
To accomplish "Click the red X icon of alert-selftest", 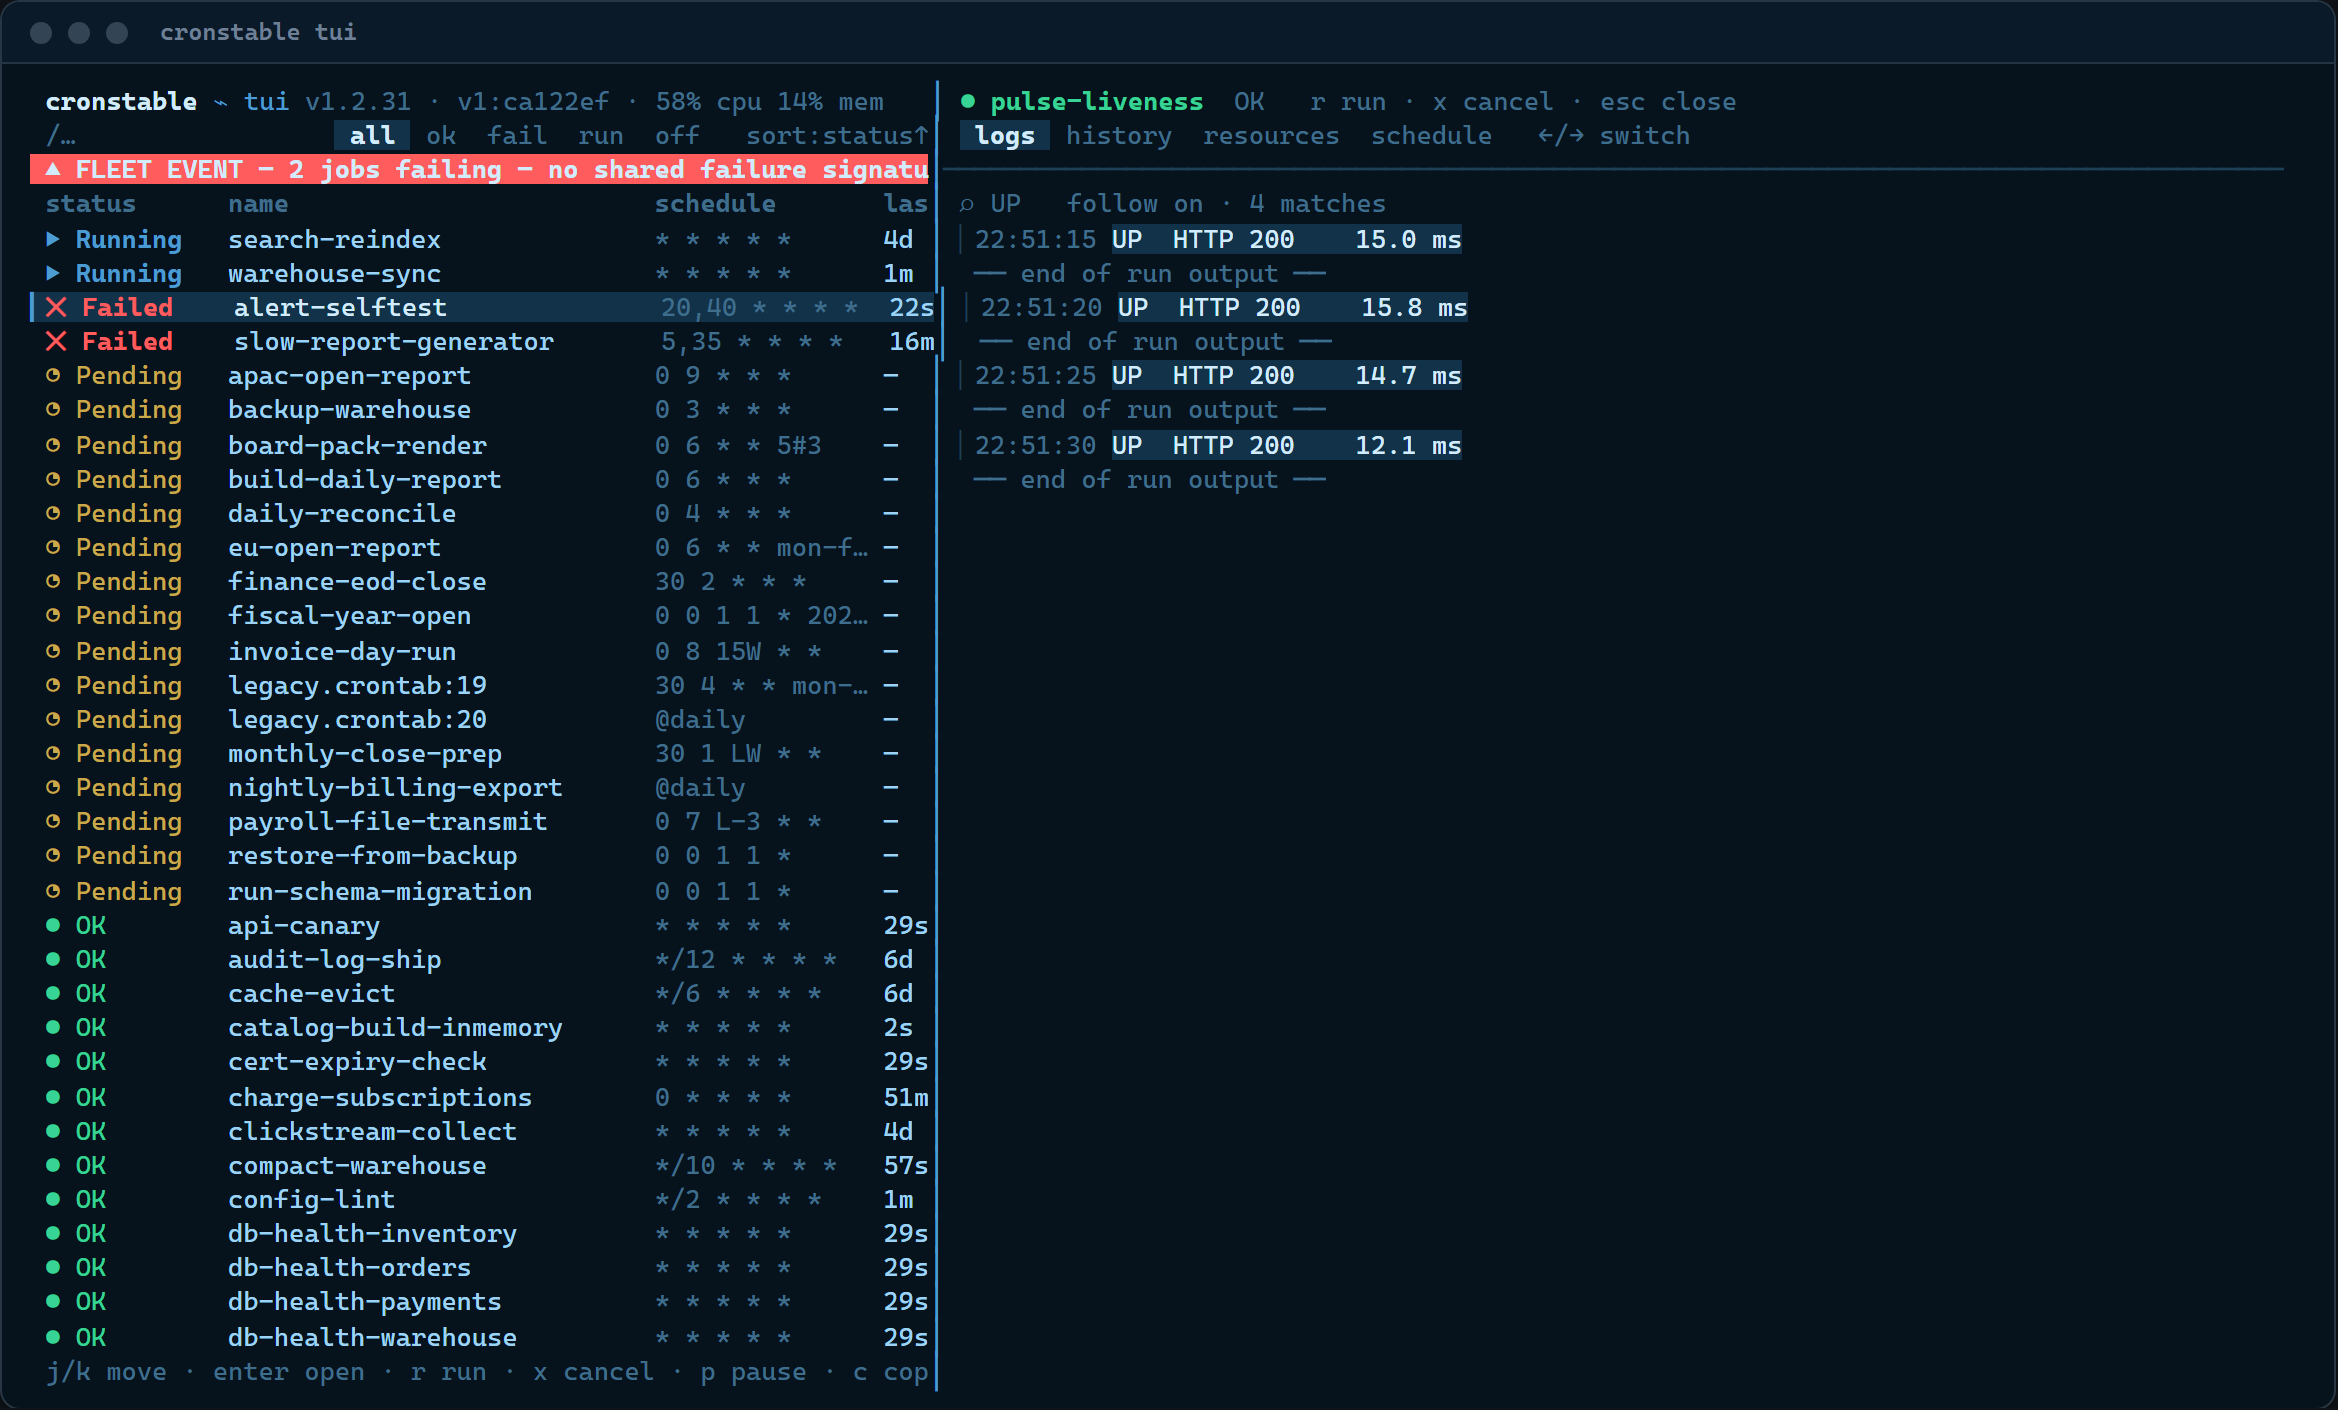I will point(57,307).
